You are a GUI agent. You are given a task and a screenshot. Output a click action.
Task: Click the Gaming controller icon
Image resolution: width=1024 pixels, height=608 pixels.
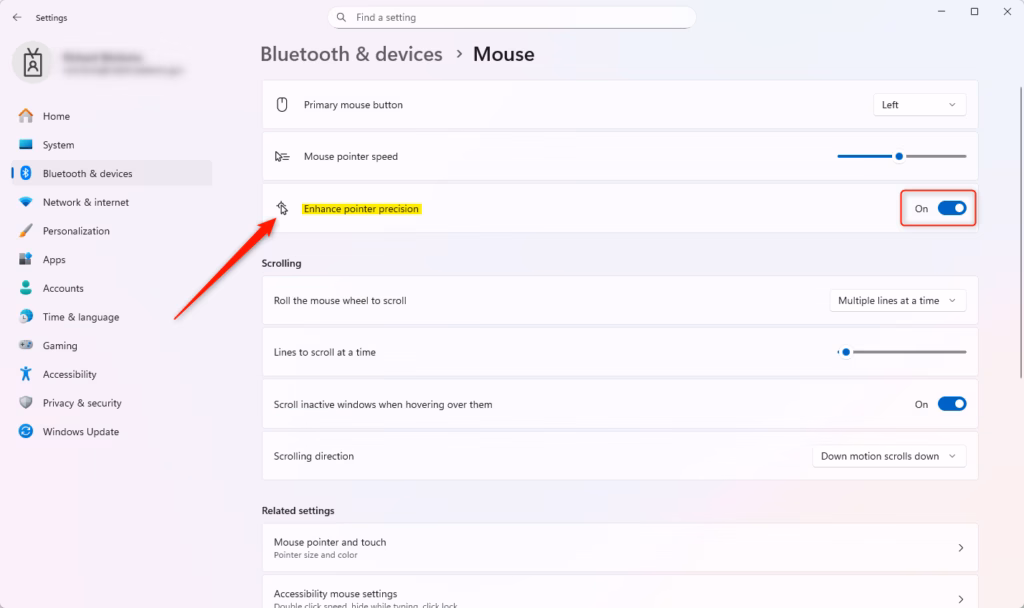click(26, 346)
